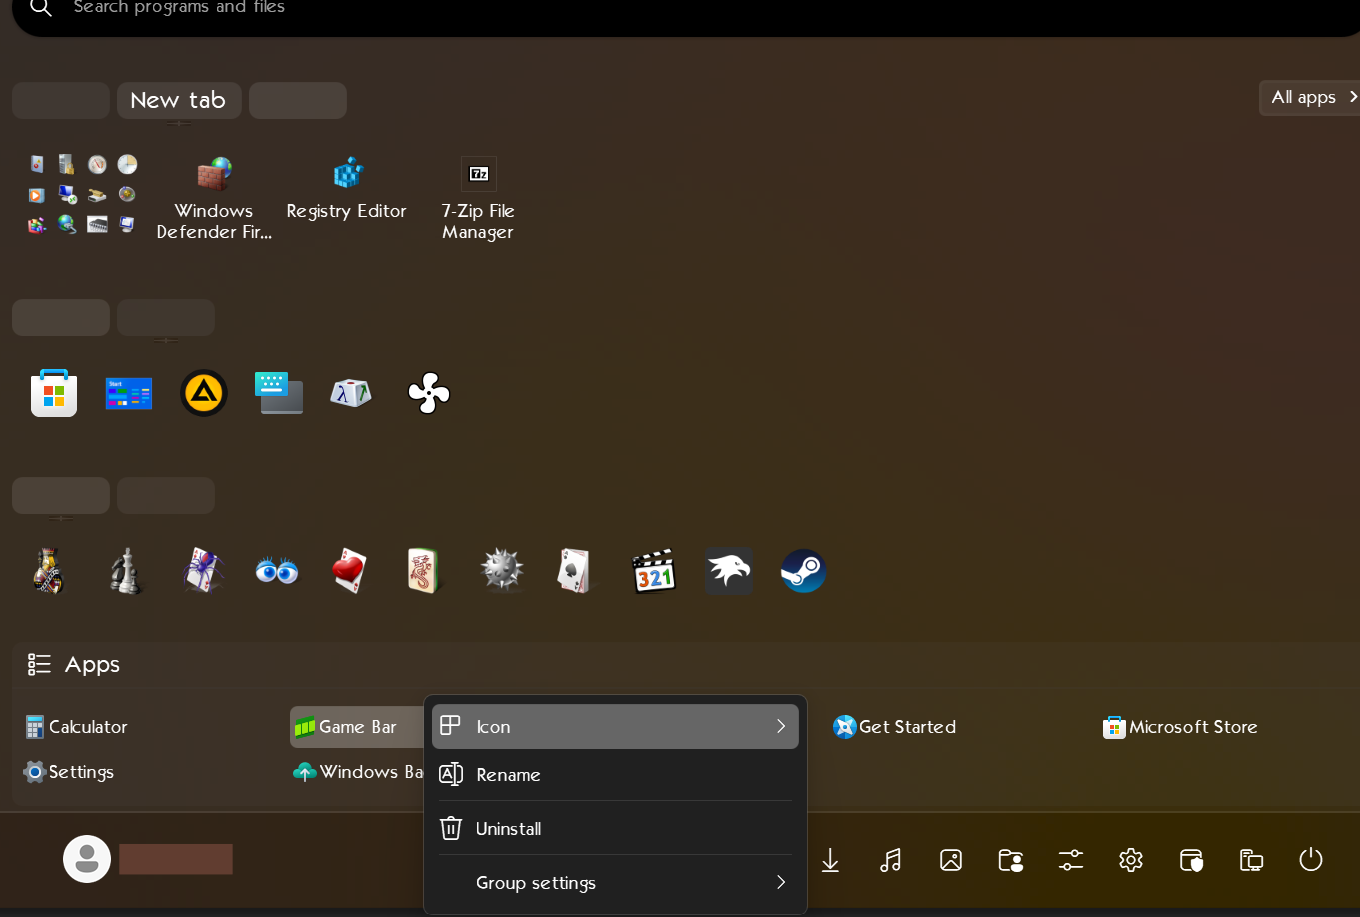This screenshot has width=1360, height=917.
Task: Expand the Icon submenu in context menu
Action: [x=615, y=727]
